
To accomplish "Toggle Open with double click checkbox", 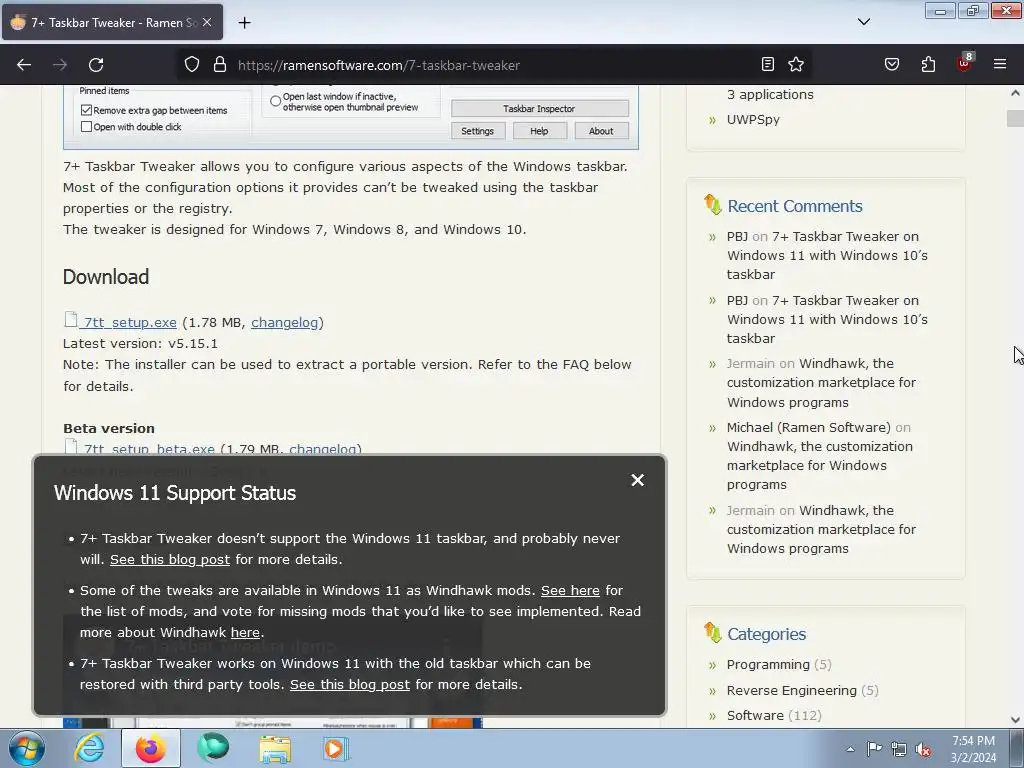I will tap(86, 127).
